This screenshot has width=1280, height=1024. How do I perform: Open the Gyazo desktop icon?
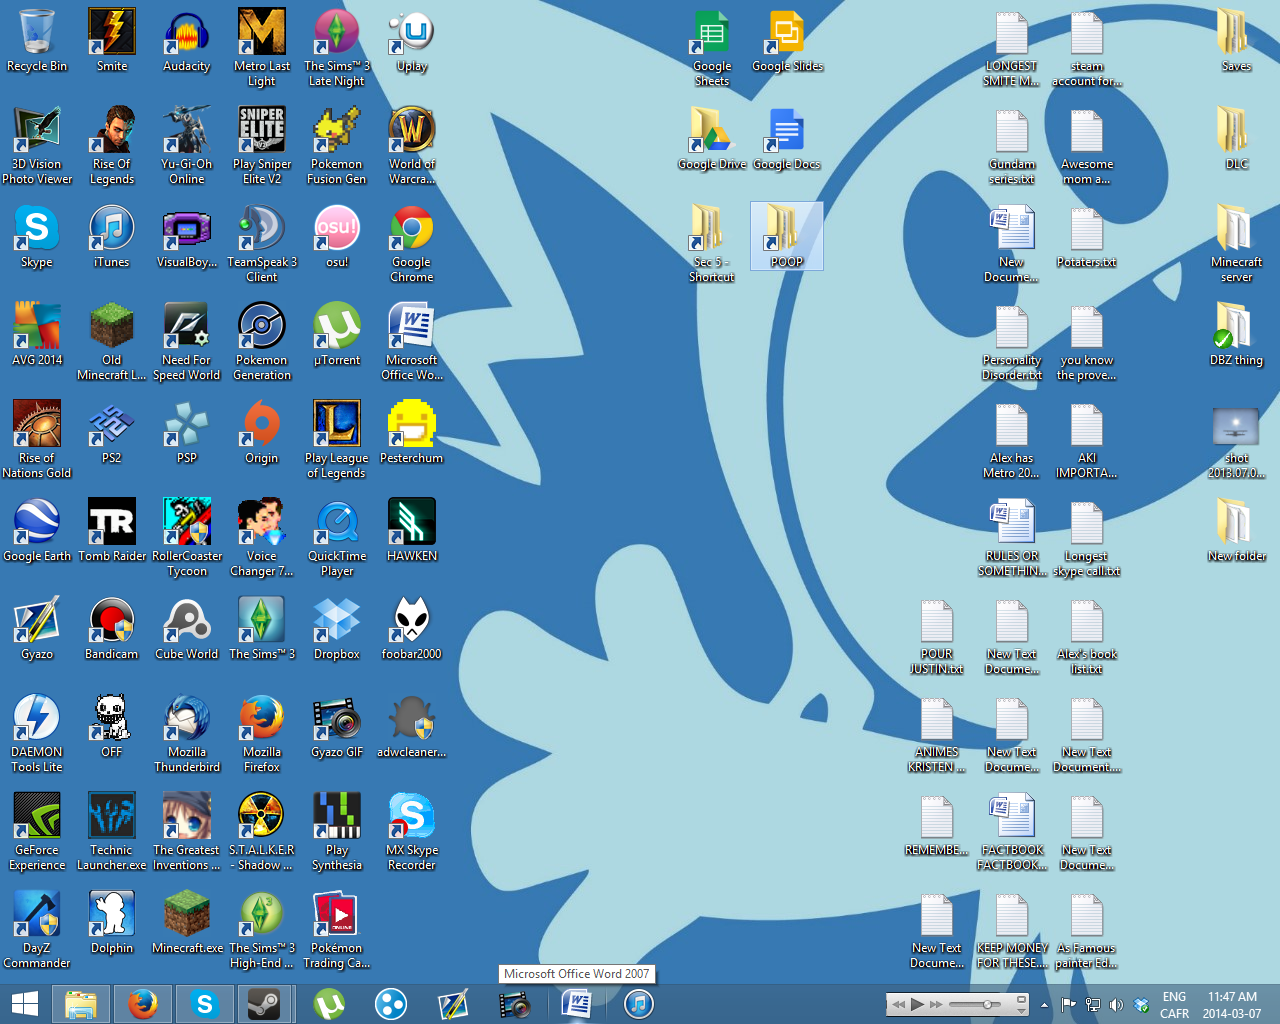coord(37,629)
